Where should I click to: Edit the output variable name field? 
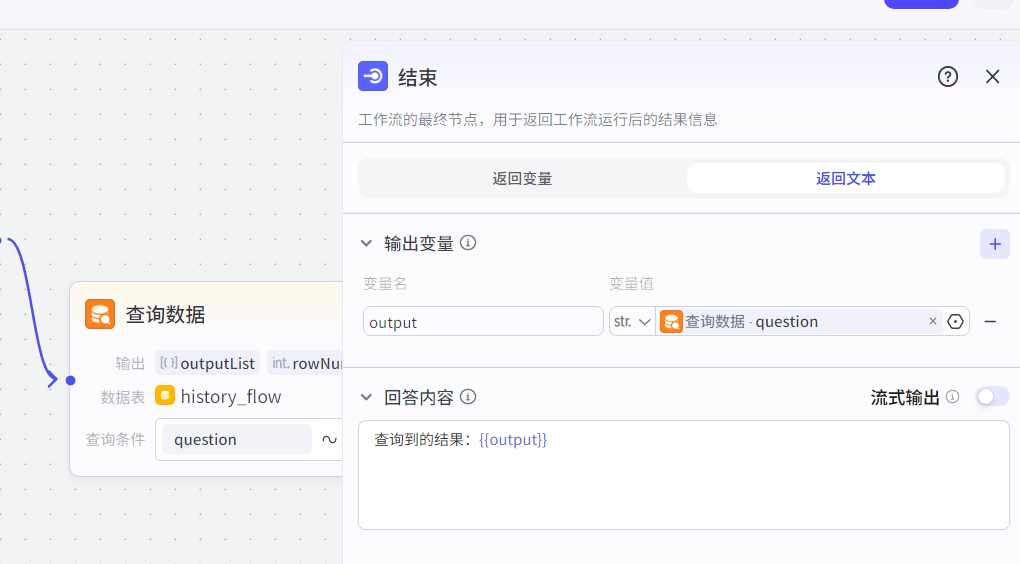[x=483, y=321]
